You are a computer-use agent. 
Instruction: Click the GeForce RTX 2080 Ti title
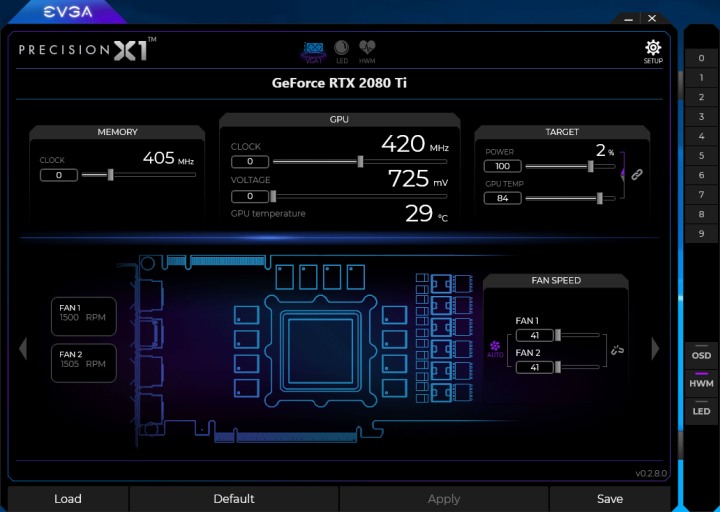339,83
